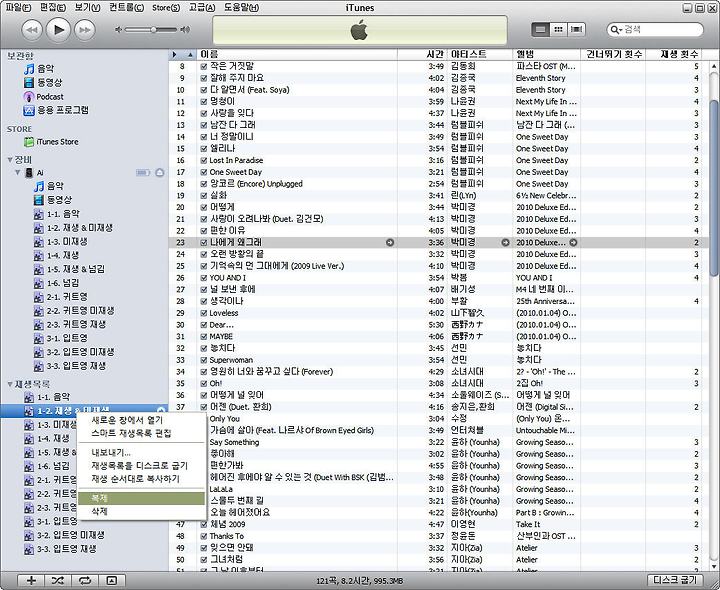Show or hide artwork viewer
720x590 pixels.
click(x=112, y=580)
